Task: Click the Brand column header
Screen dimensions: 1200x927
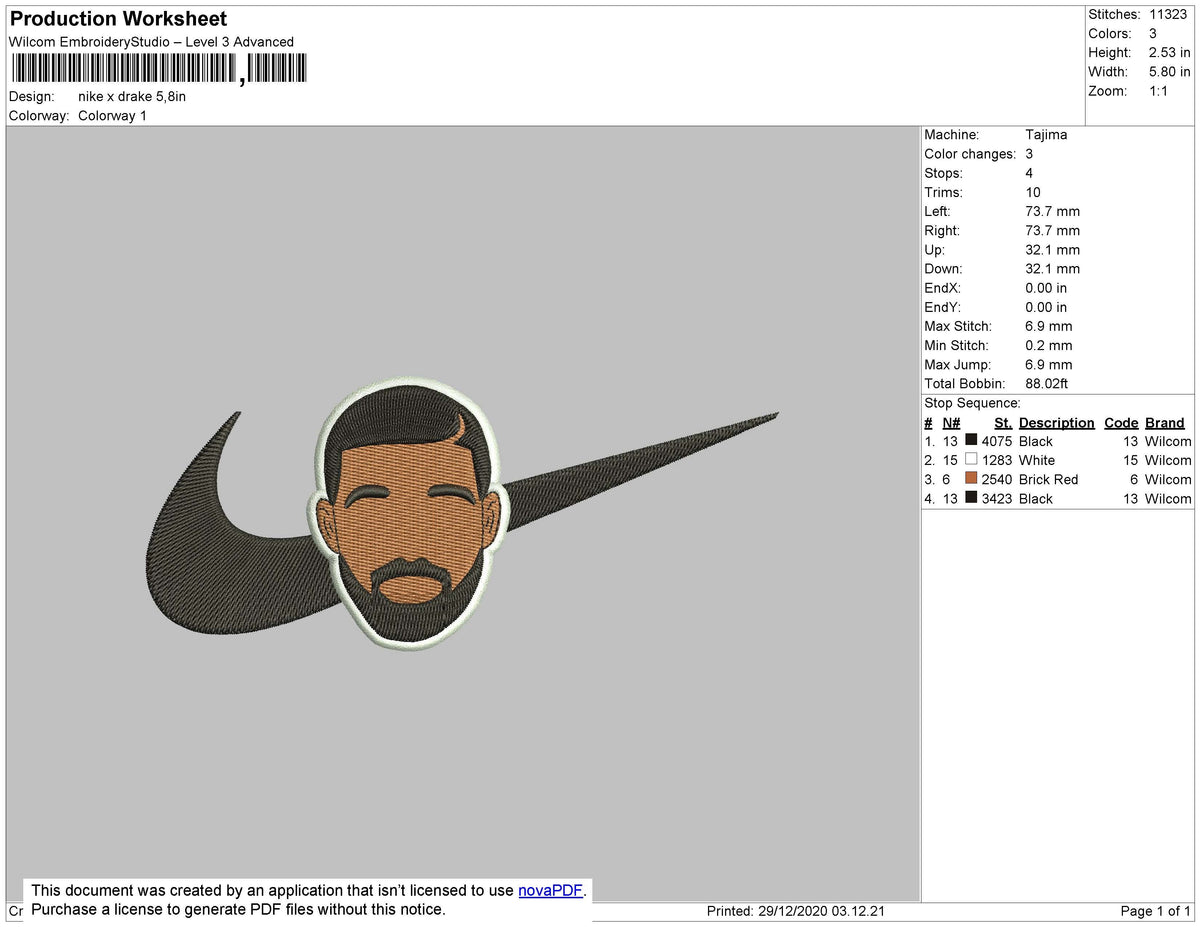Action: click(1164, 422)
